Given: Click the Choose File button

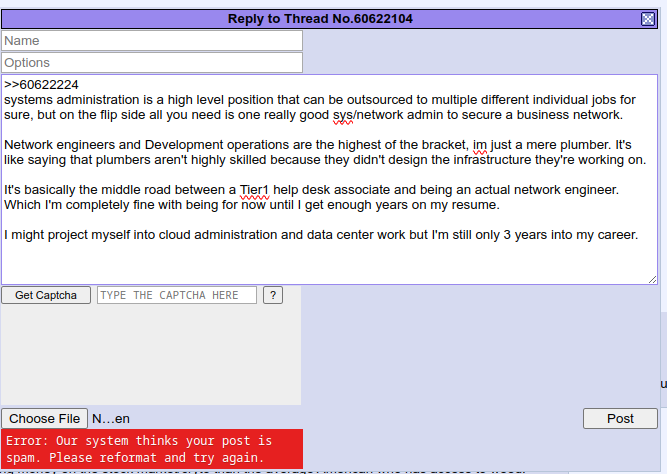Looking at the screenshot, I should (x=44, y=419).
